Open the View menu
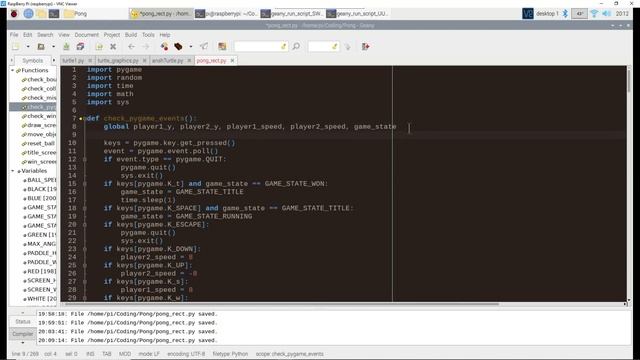This screenshot has height=360, width=640. tap(64, 35)
